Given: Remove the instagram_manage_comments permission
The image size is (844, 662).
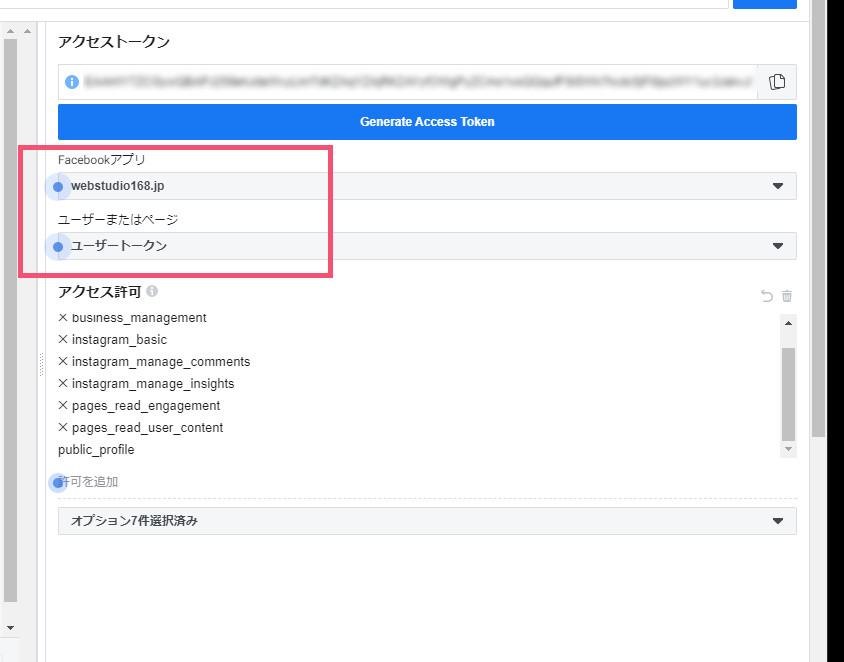Looking at the screenshot, I should 63,362.
